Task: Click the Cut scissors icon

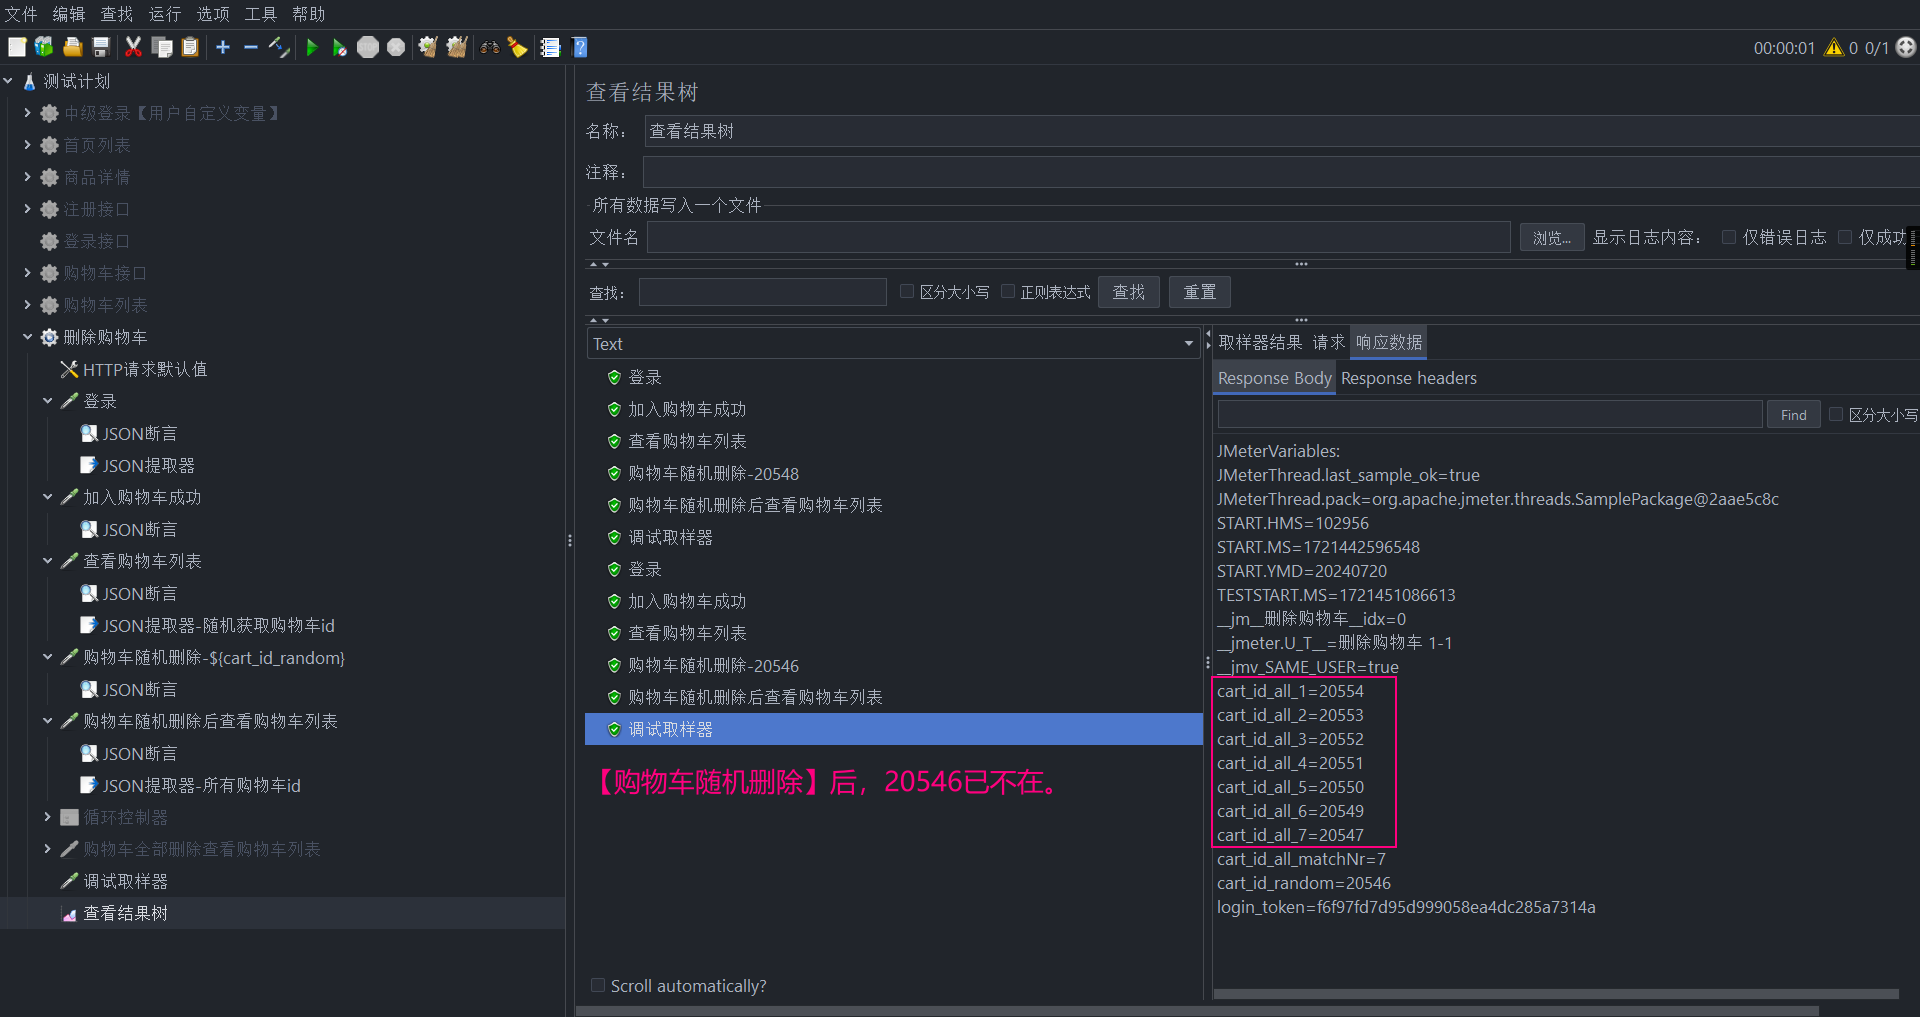Action: pos(133,47)
